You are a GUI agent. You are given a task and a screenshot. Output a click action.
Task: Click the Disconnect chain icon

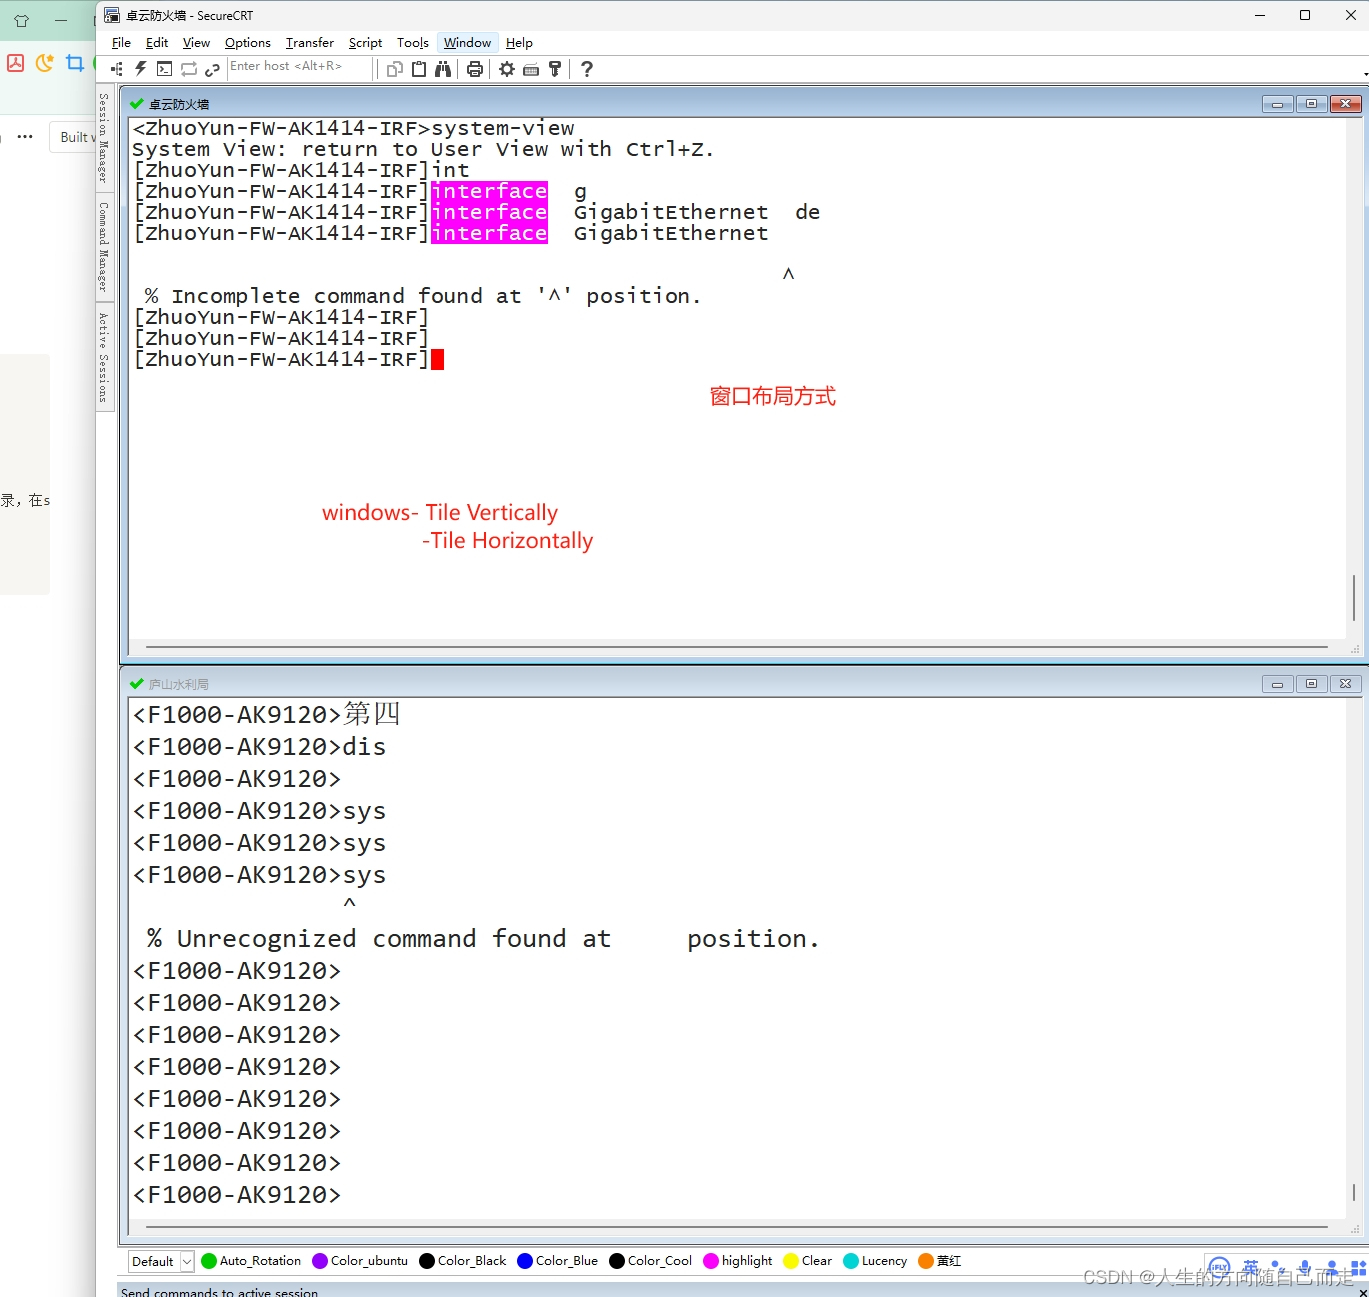[212, 69]
